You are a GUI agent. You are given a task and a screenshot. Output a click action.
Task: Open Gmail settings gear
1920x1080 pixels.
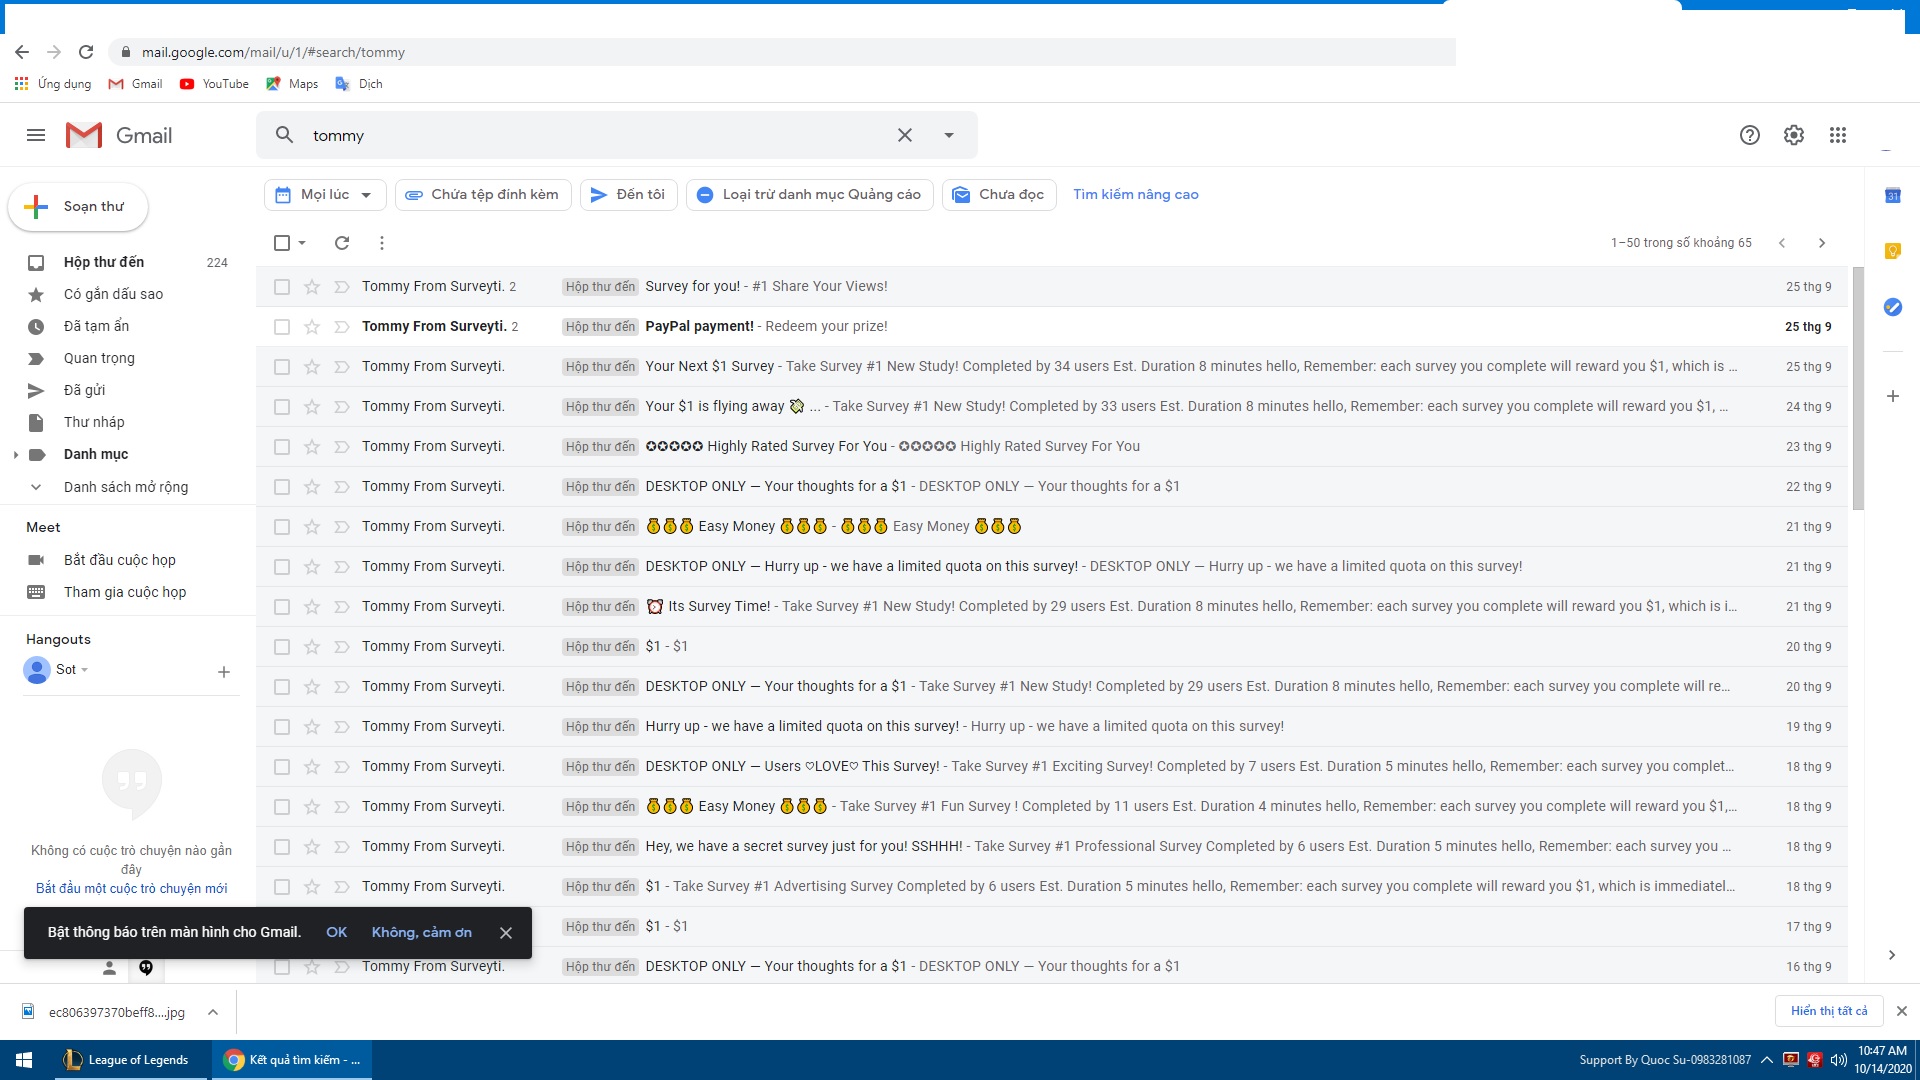click(1793, 135)
